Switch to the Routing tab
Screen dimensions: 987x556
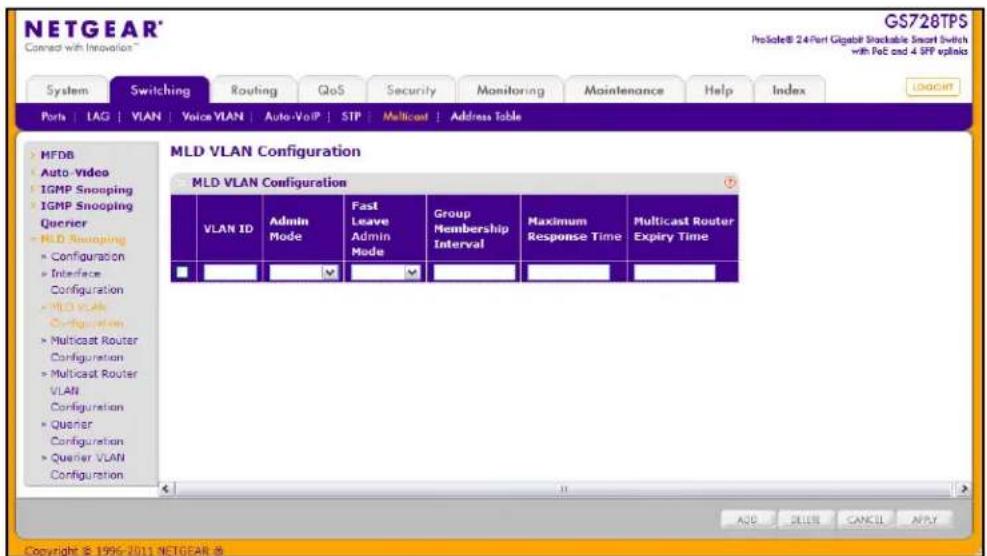254,90
